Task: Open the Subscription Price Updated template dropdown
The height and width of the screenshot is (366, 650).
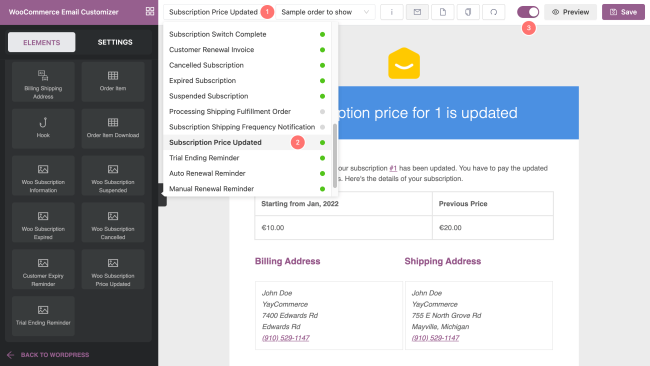Action: (x=213, y=12)
